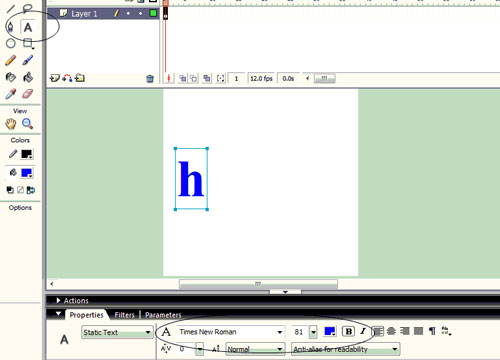Toggle Italic text formatting
The height and width of the screenshot is (360, 500).
(x=363, y=331)
